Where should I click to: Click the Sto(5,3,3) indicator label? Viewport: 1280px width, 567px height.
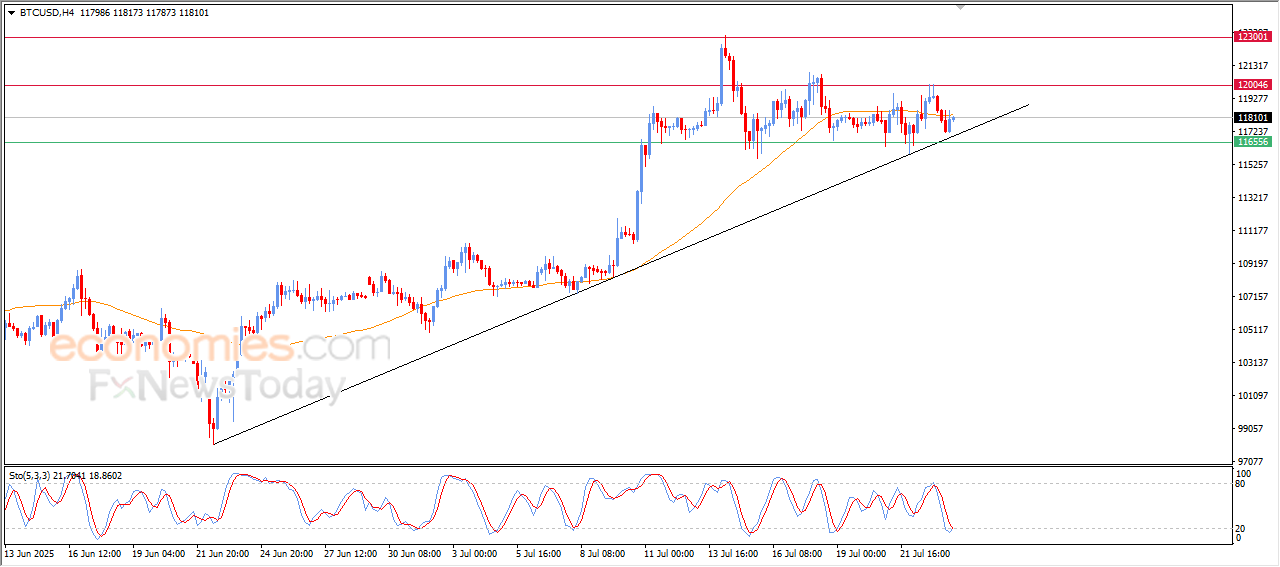point(66,475)
